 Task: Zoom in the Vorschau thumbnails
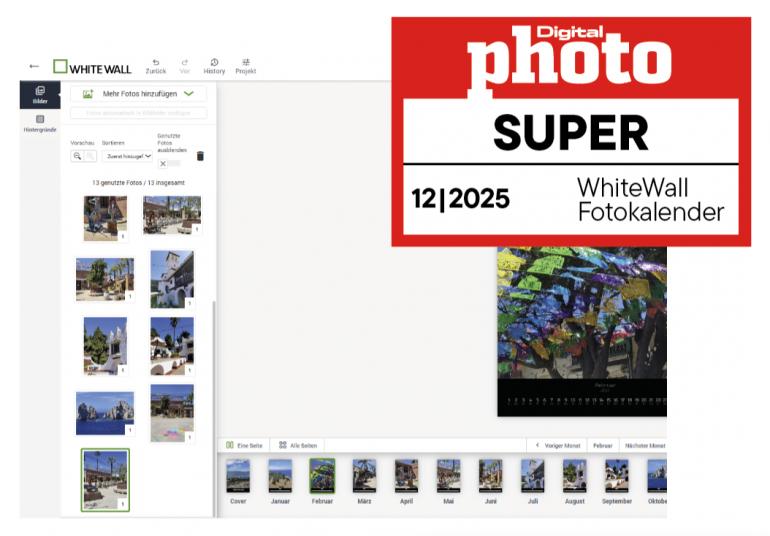[x=90, y=156]
